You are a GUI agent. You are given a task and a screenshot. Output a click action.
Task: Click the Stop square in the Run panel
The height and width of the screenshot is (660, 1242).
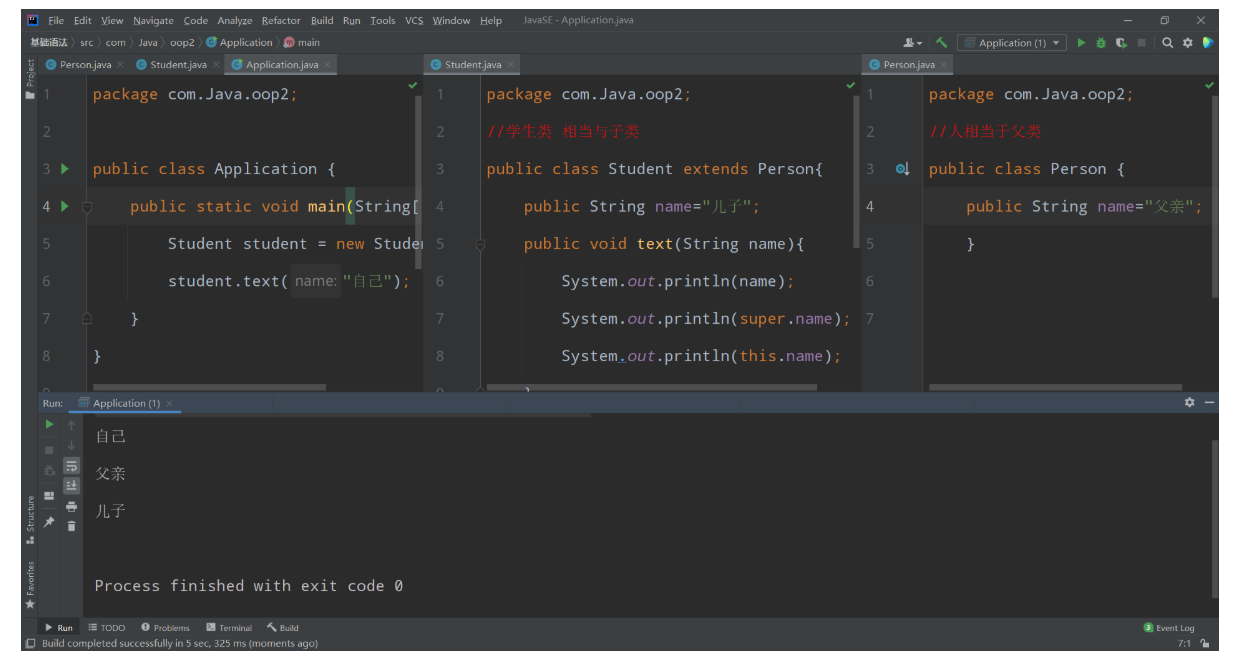(49, 450)
